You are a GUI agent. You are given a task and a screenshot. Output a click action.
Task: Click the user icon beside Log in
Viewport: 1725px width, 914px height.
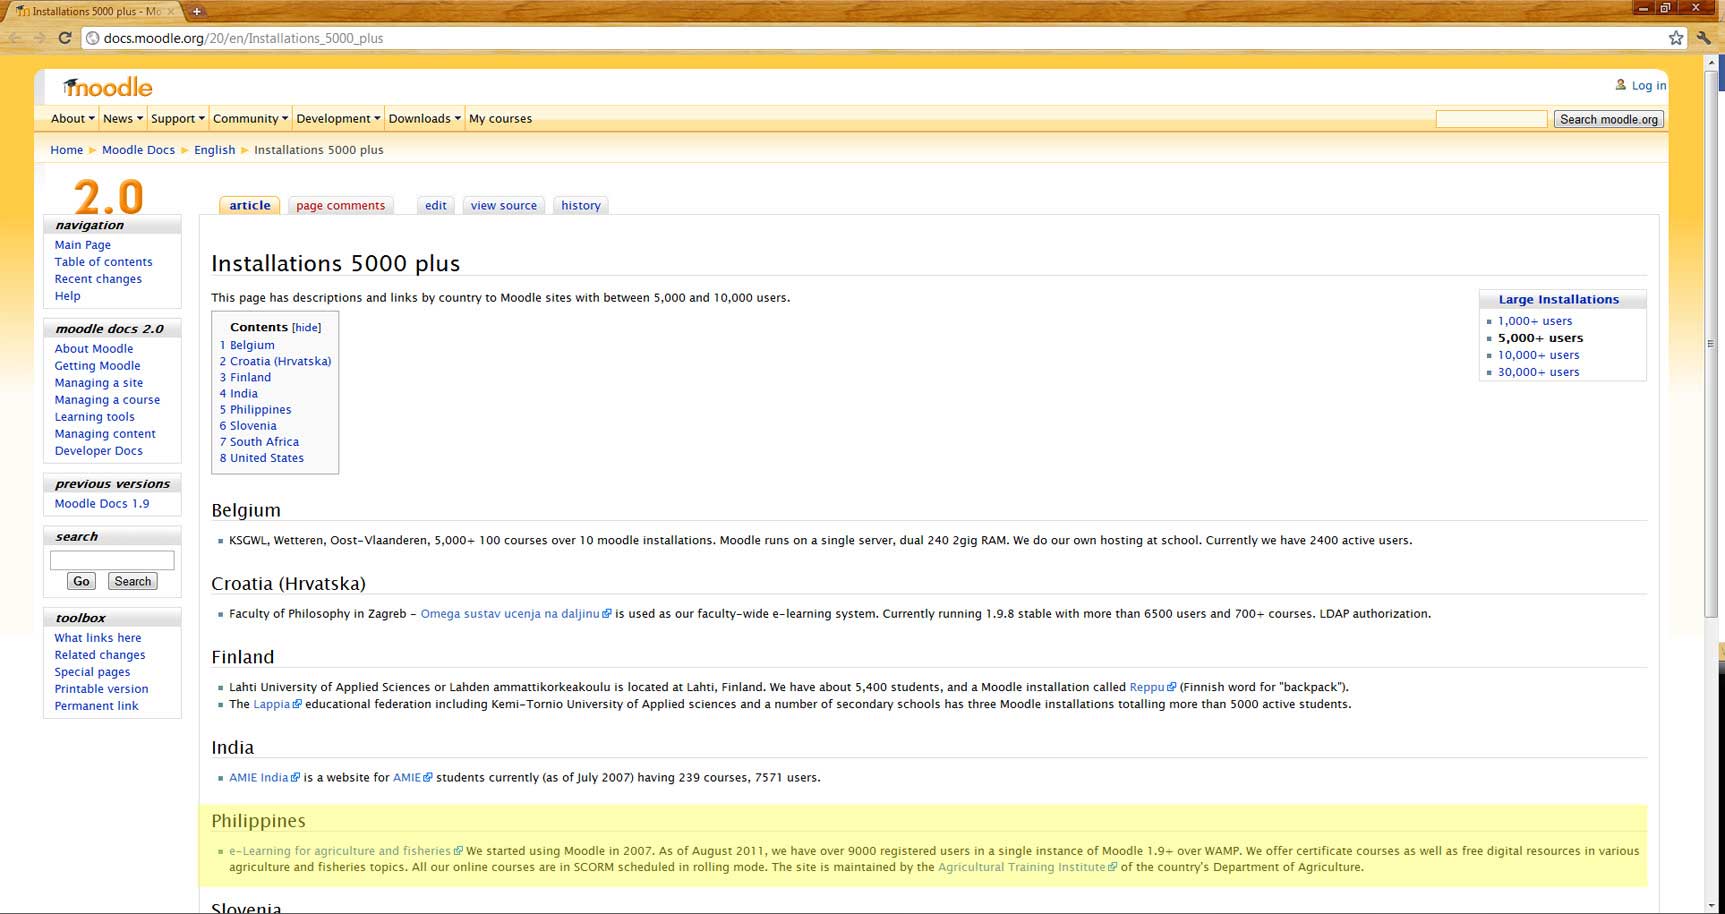1621,85
